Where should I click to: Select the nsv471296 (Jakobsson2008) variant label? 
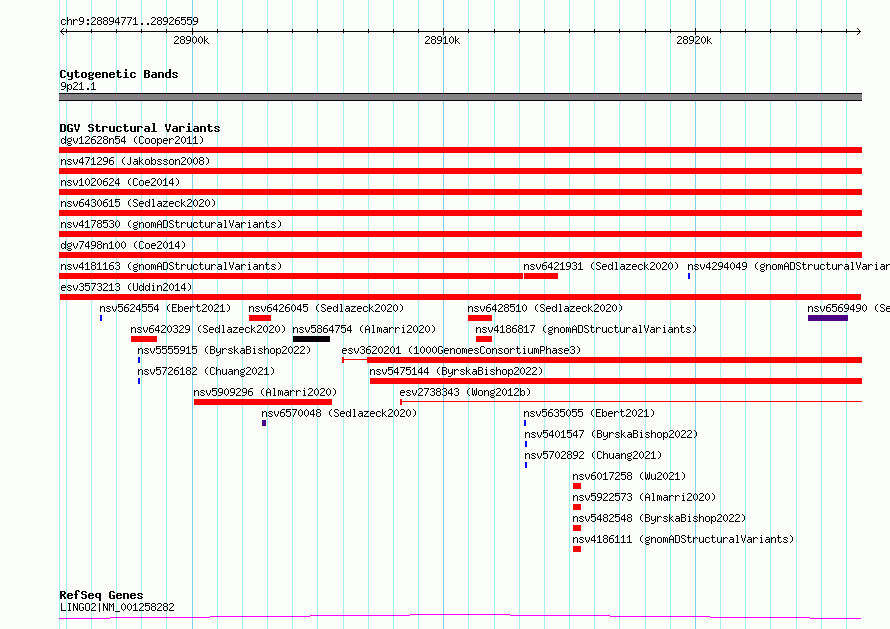135,161
